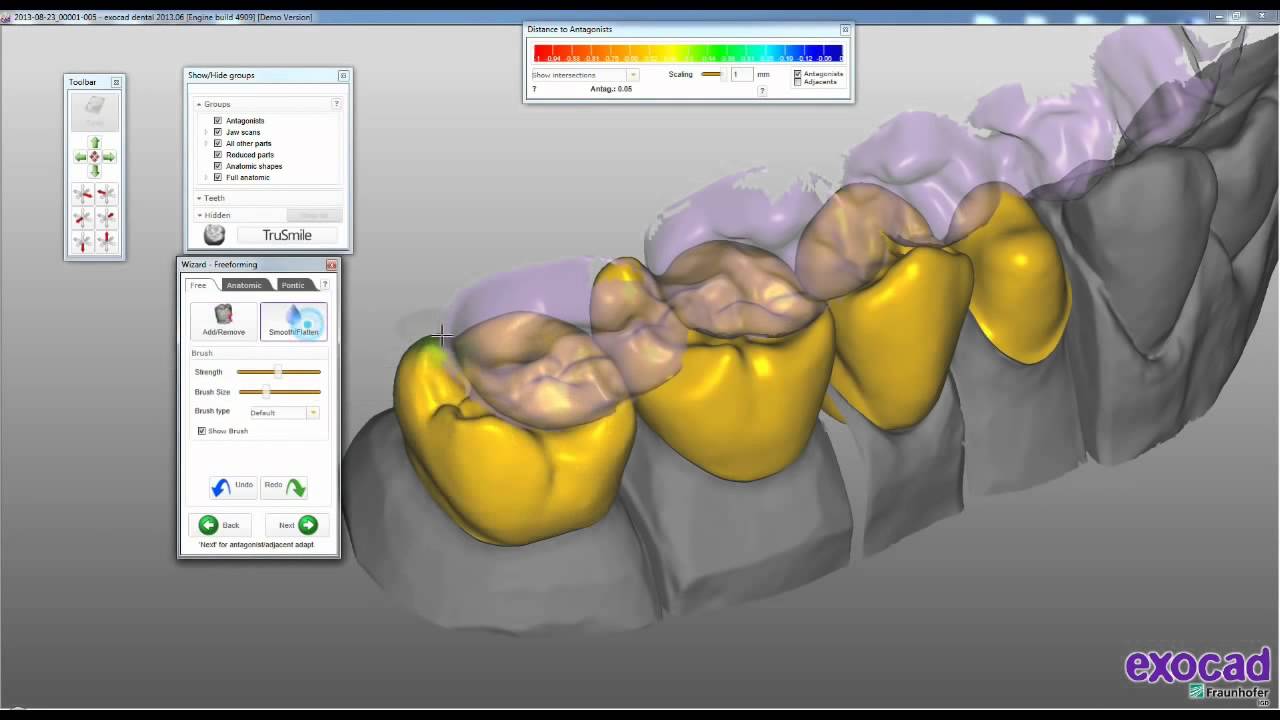Toggle the Show Brush checkbox
1280x720 pixels.
point(202,431)
